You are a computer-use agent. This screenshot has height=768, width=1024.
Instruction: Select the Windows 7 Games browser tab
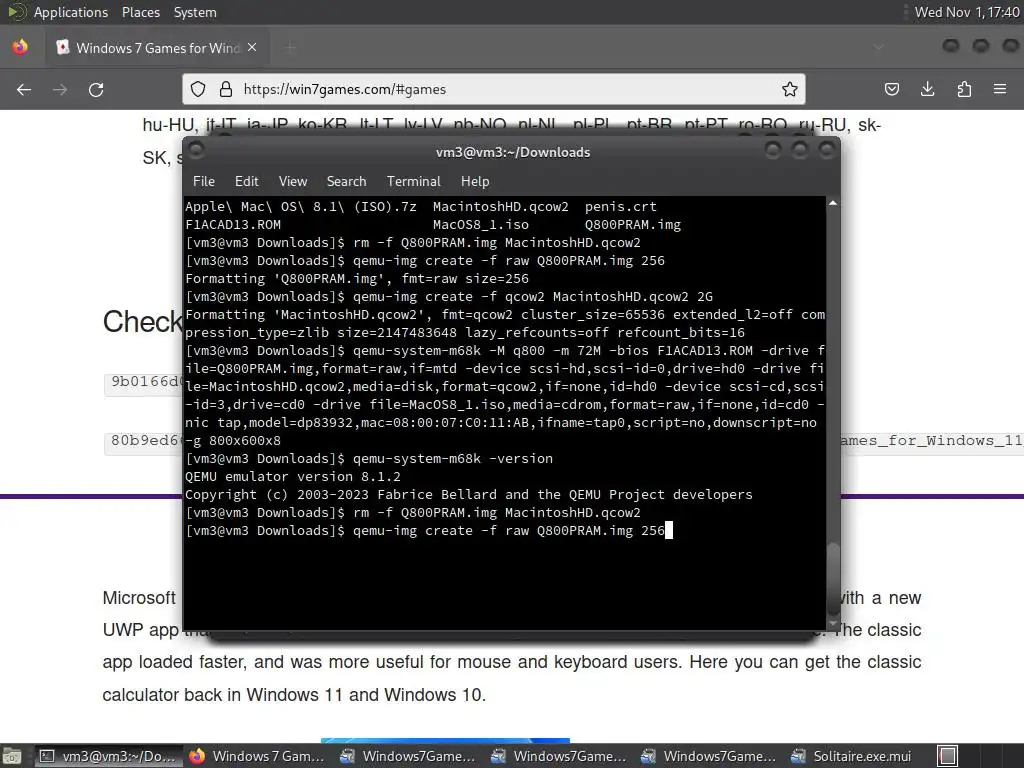157,48
